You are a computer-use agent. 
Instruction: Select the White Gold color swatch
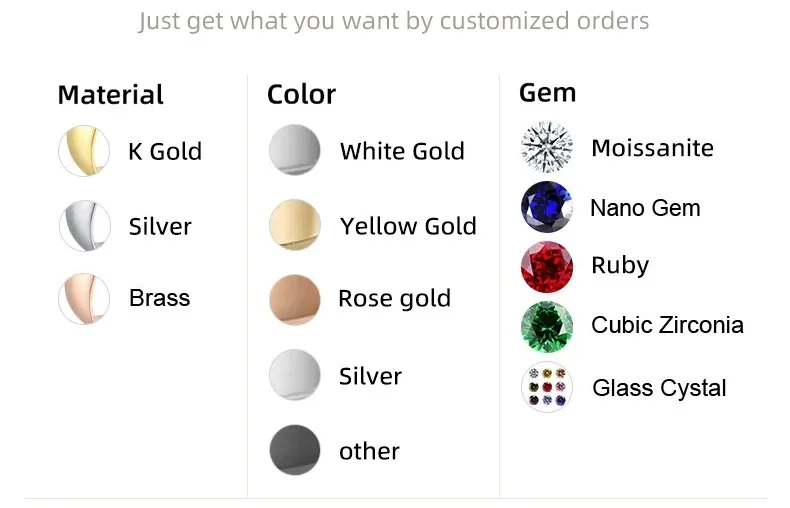point(295,151)
